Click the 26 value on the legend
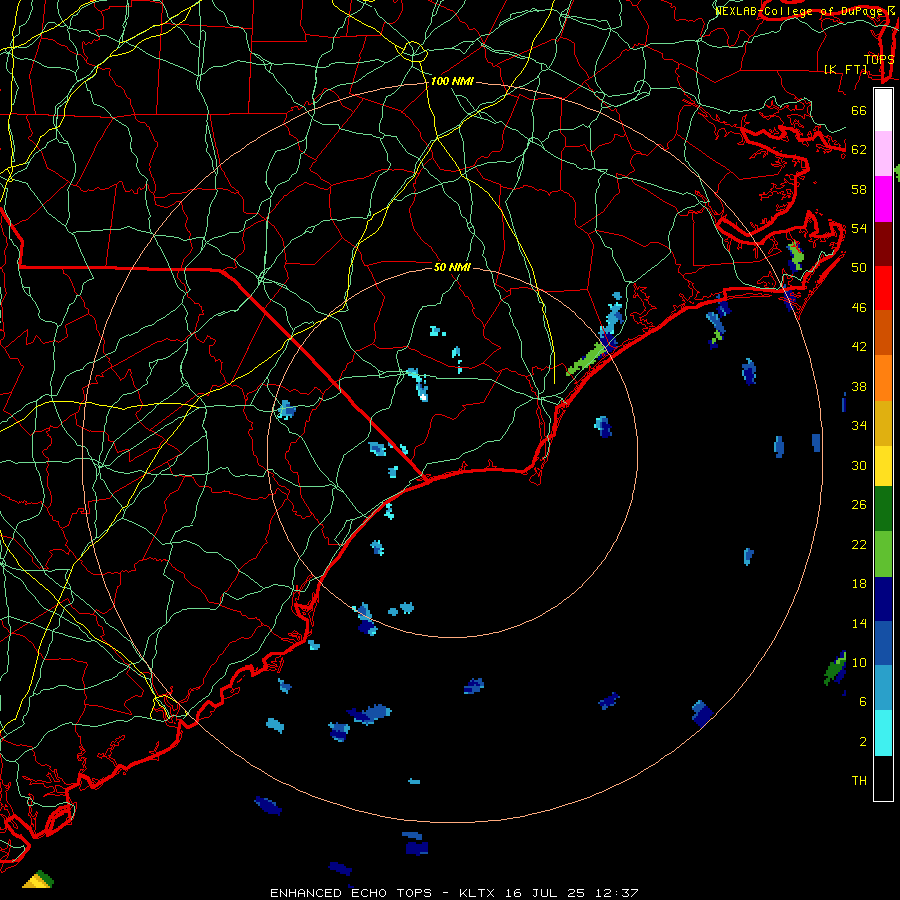This screenshot has height=900, width=900. pyautogui.click(x=859, y=505)
